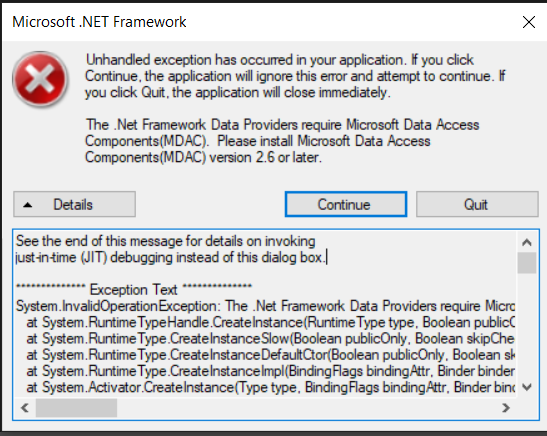
Task: Click the red error icon
Action: [40, 79]
